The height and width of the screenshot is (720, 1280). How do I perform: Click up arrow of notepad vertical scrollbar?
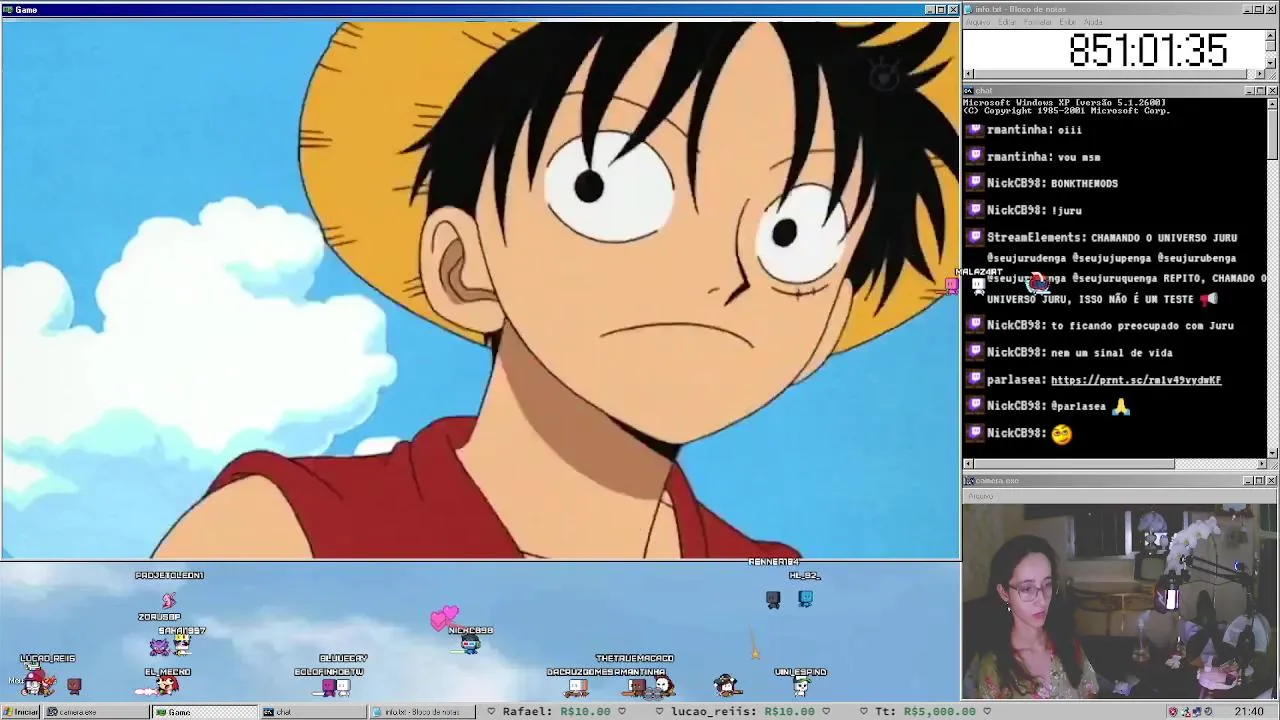pos(1270,35)
